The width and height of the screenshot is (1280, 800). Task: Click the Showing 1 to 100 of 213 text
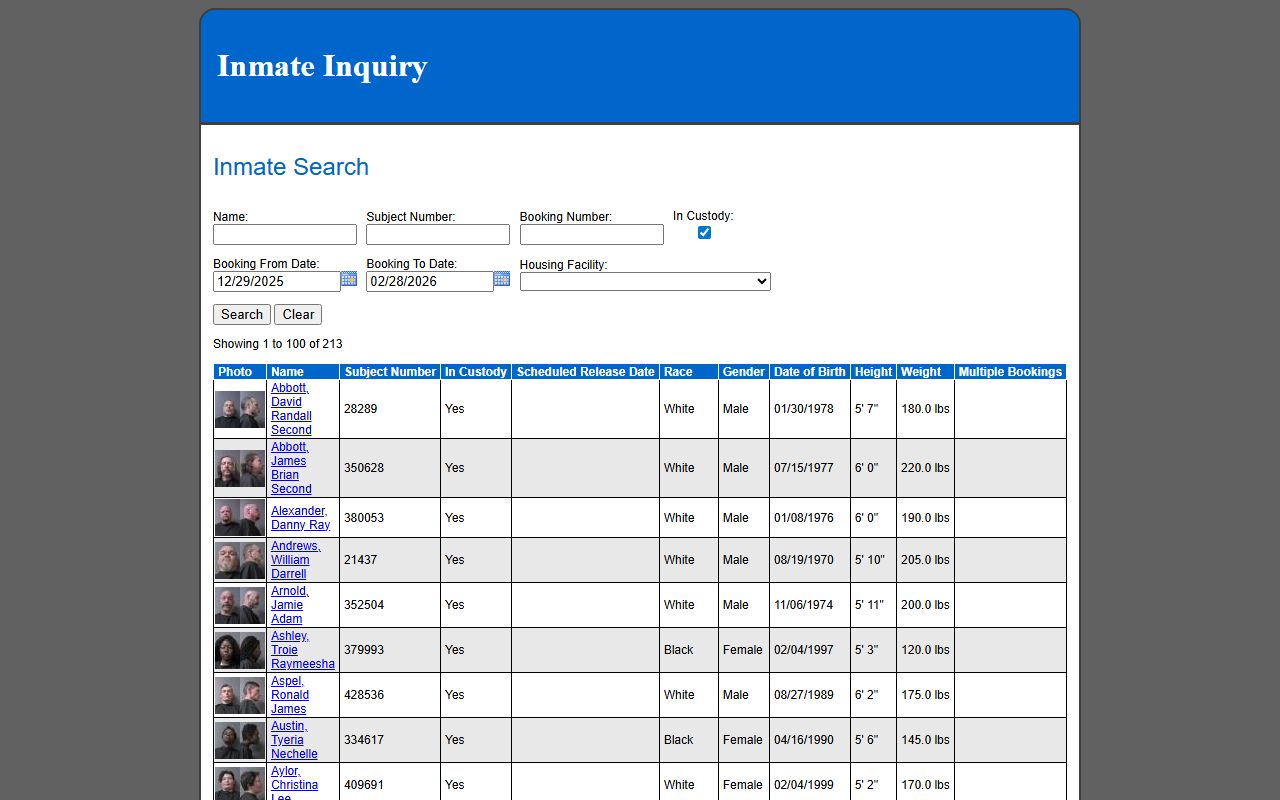pos(278,344)
